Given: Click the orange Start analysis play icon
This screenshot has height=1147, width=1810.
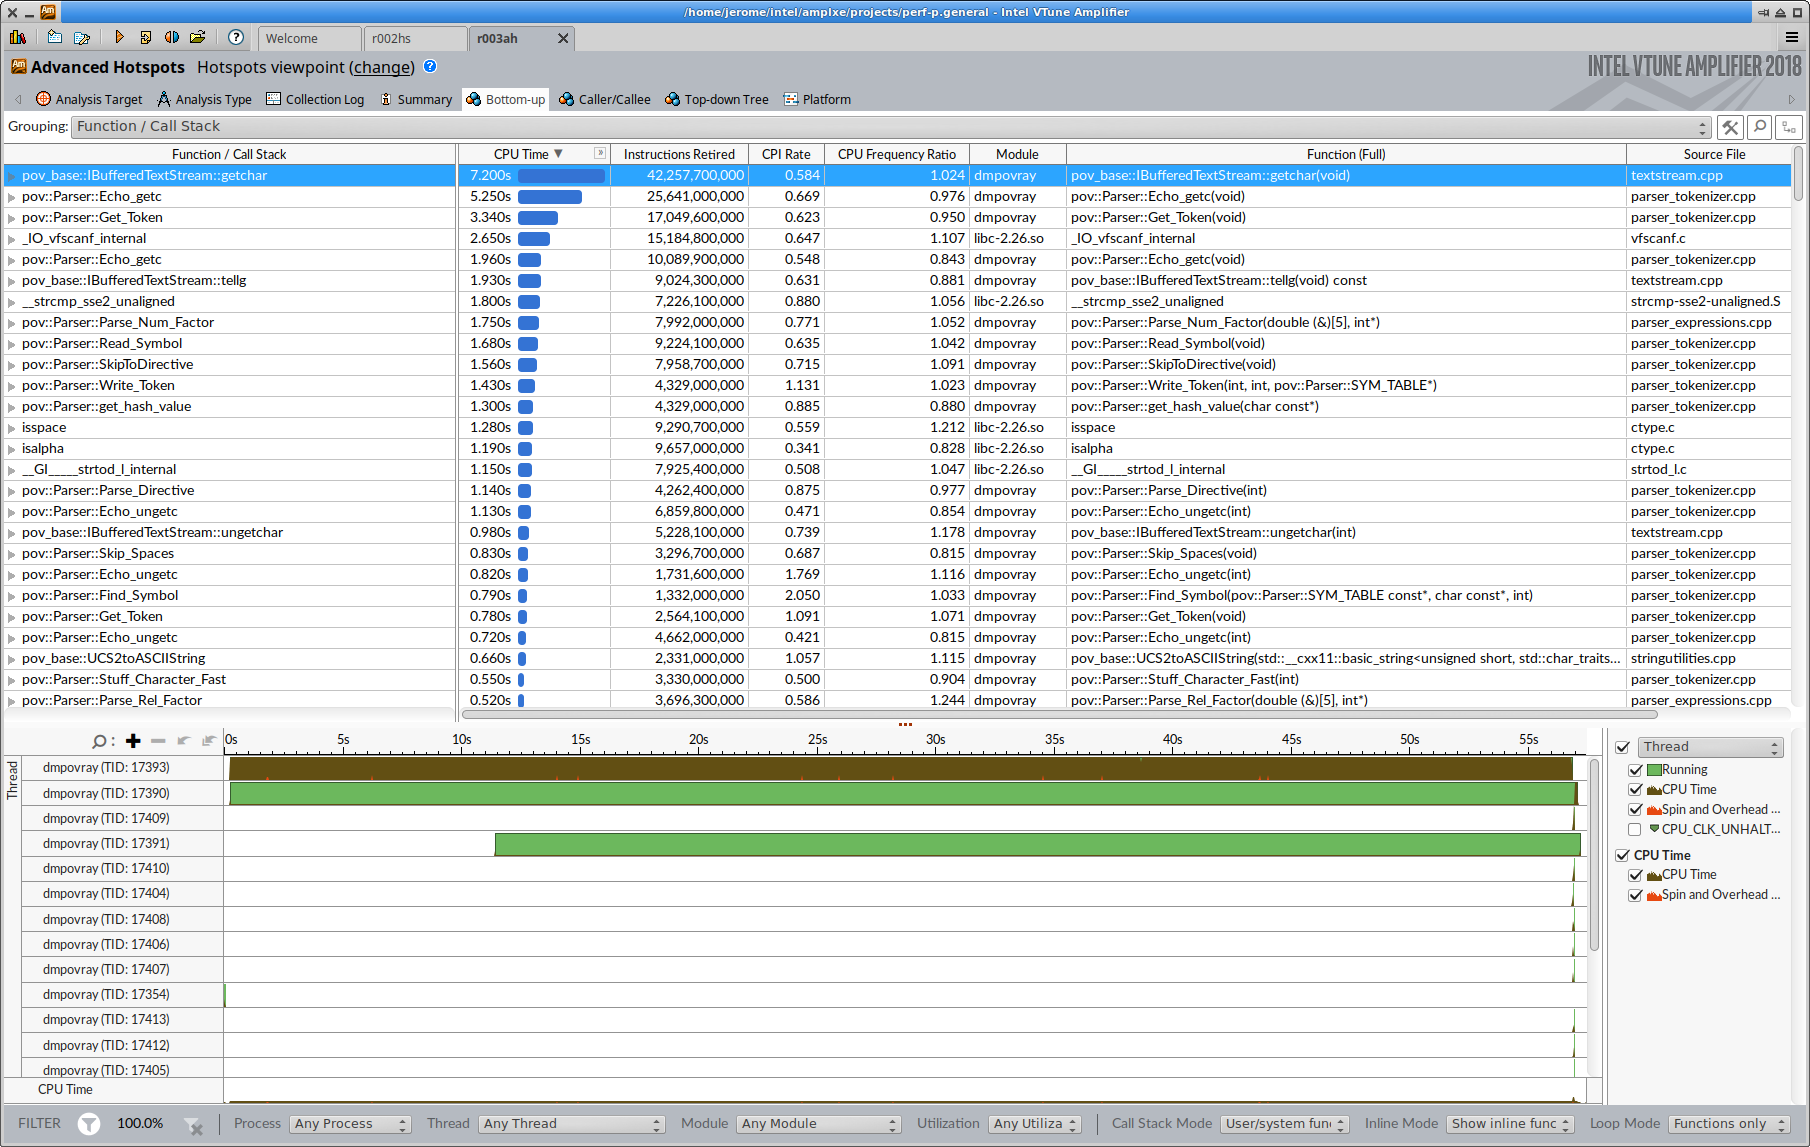Looking at the screenshot, I should (x=119, y=37).
